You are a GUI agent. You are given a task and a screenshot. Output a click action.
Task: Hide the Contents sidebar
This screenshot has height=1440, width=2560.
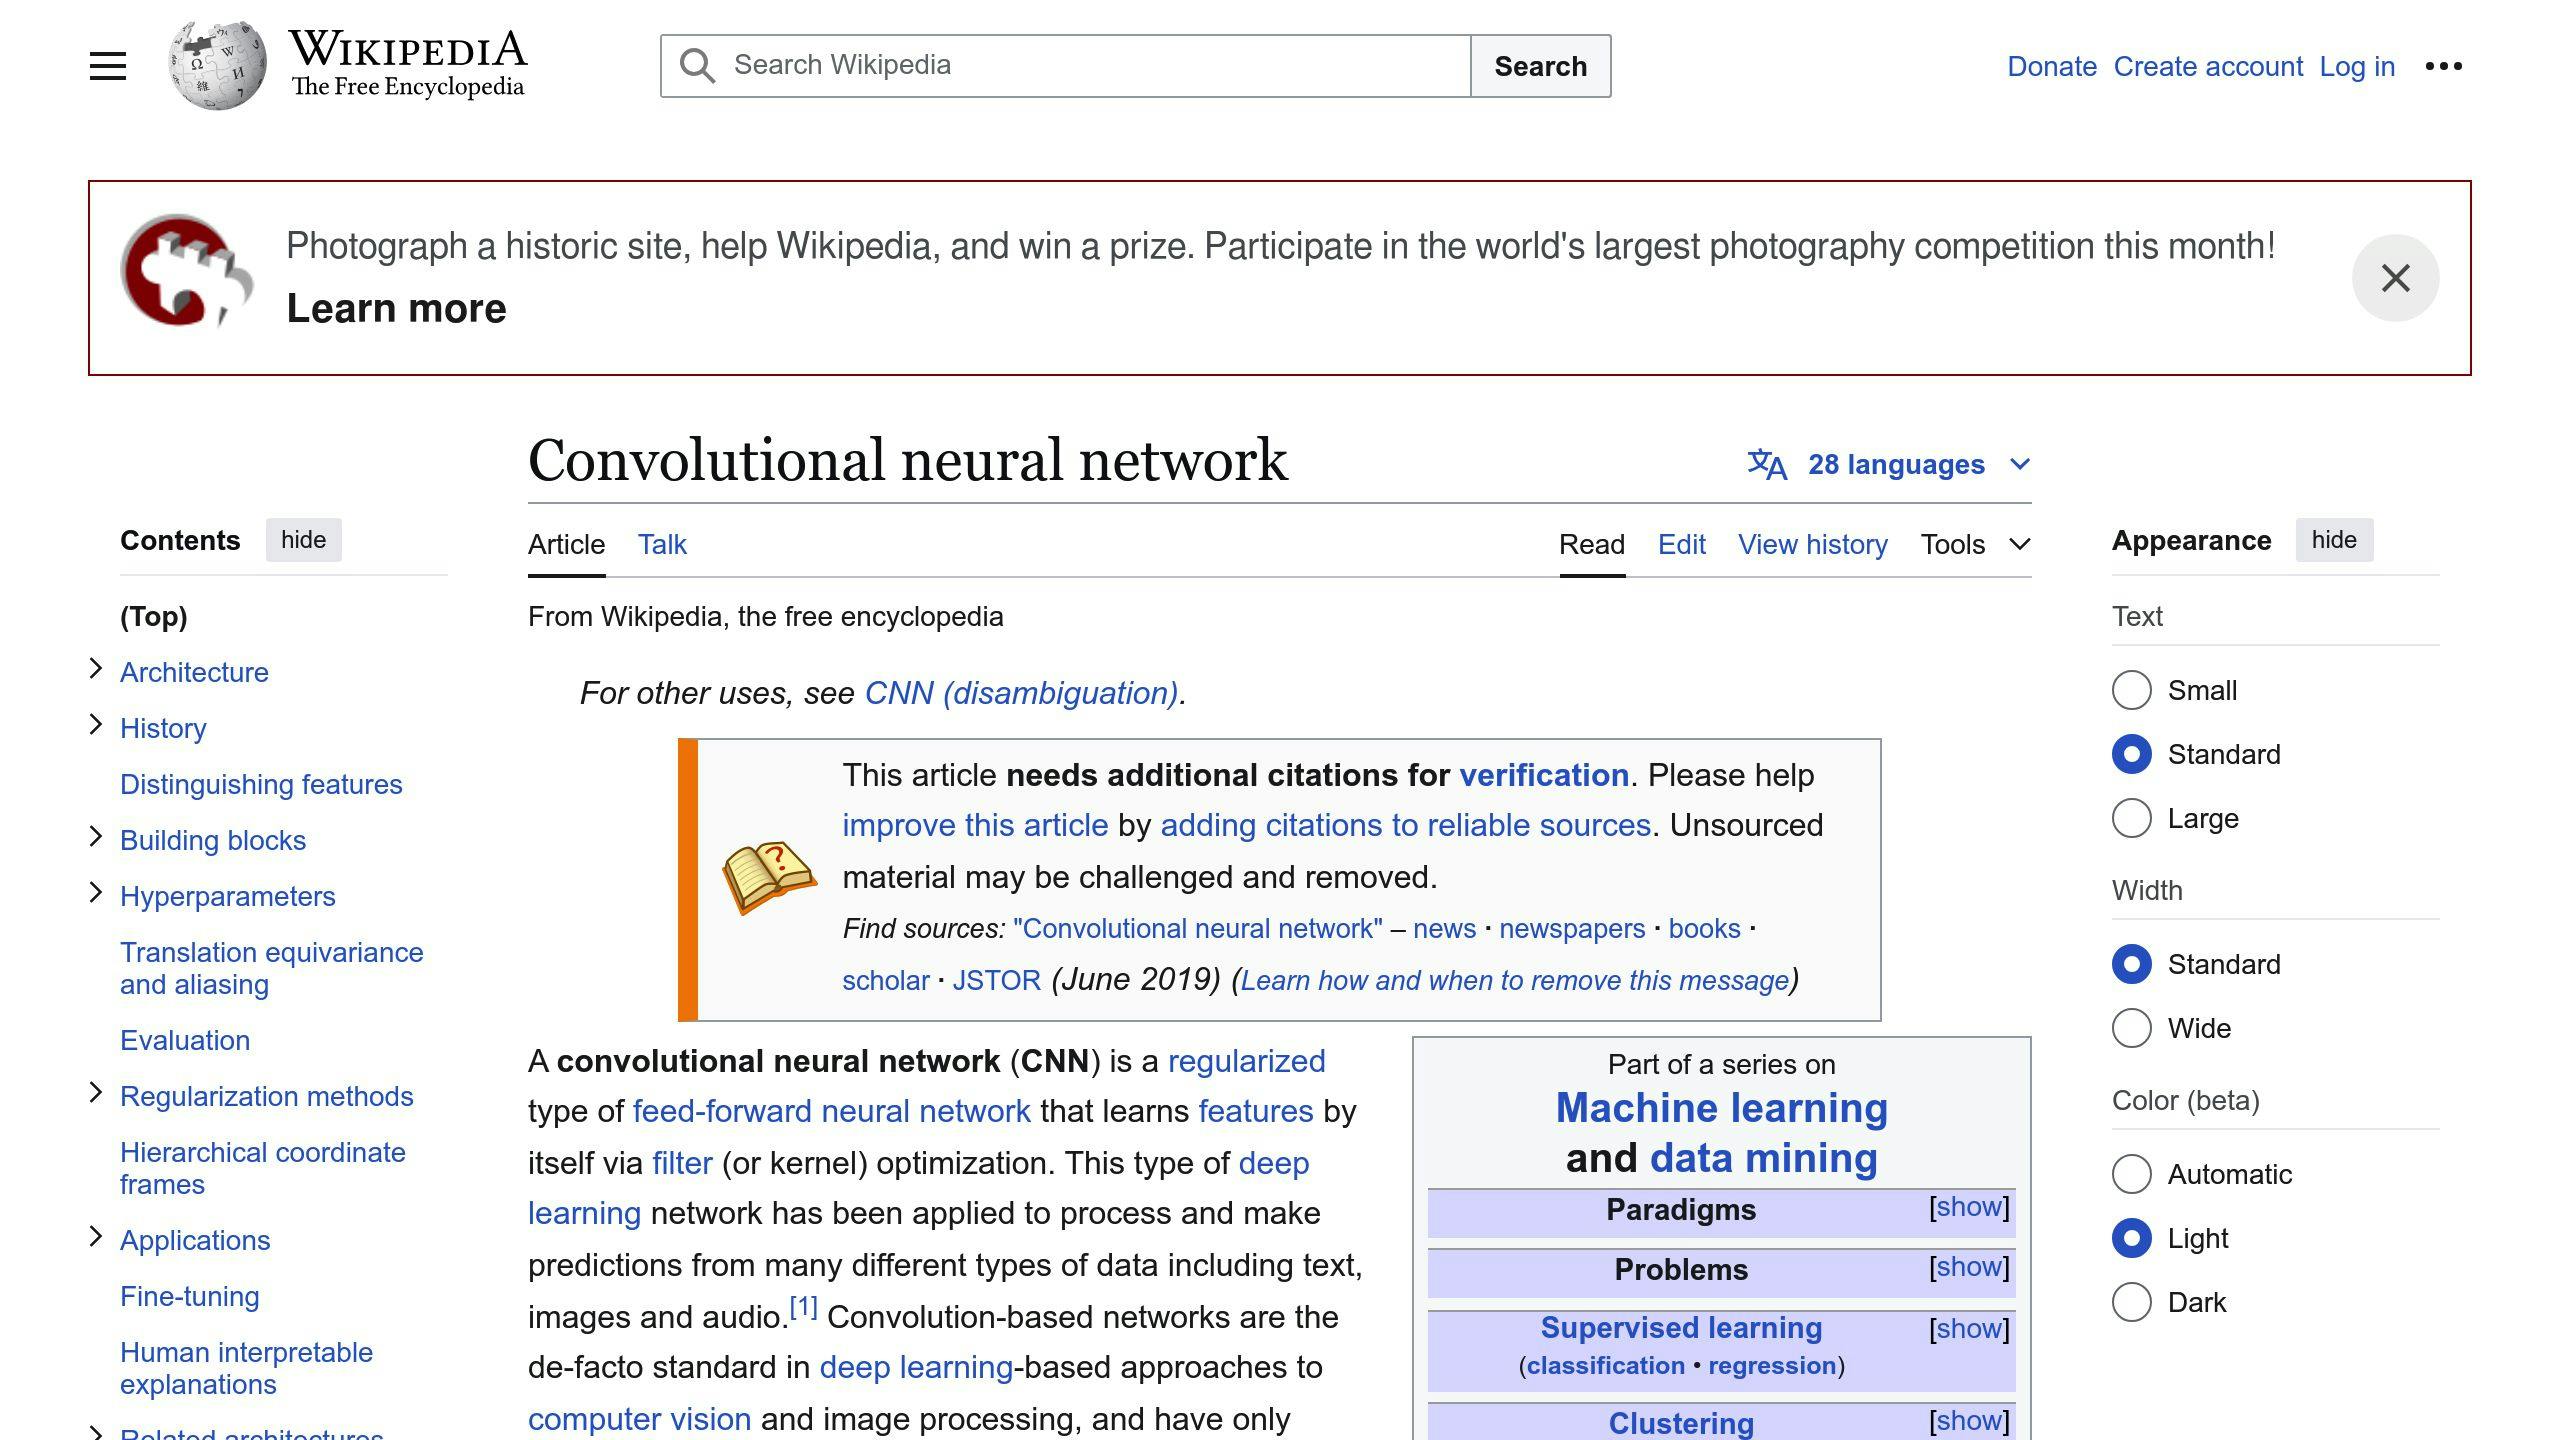tap(303, 540)
